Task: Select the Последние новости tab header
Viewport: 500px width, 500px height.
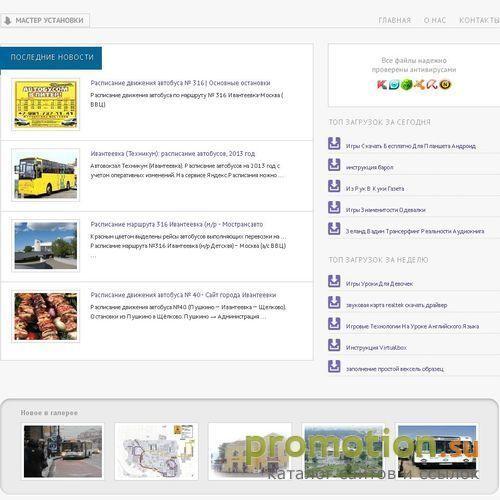Action: coord(51,57)
